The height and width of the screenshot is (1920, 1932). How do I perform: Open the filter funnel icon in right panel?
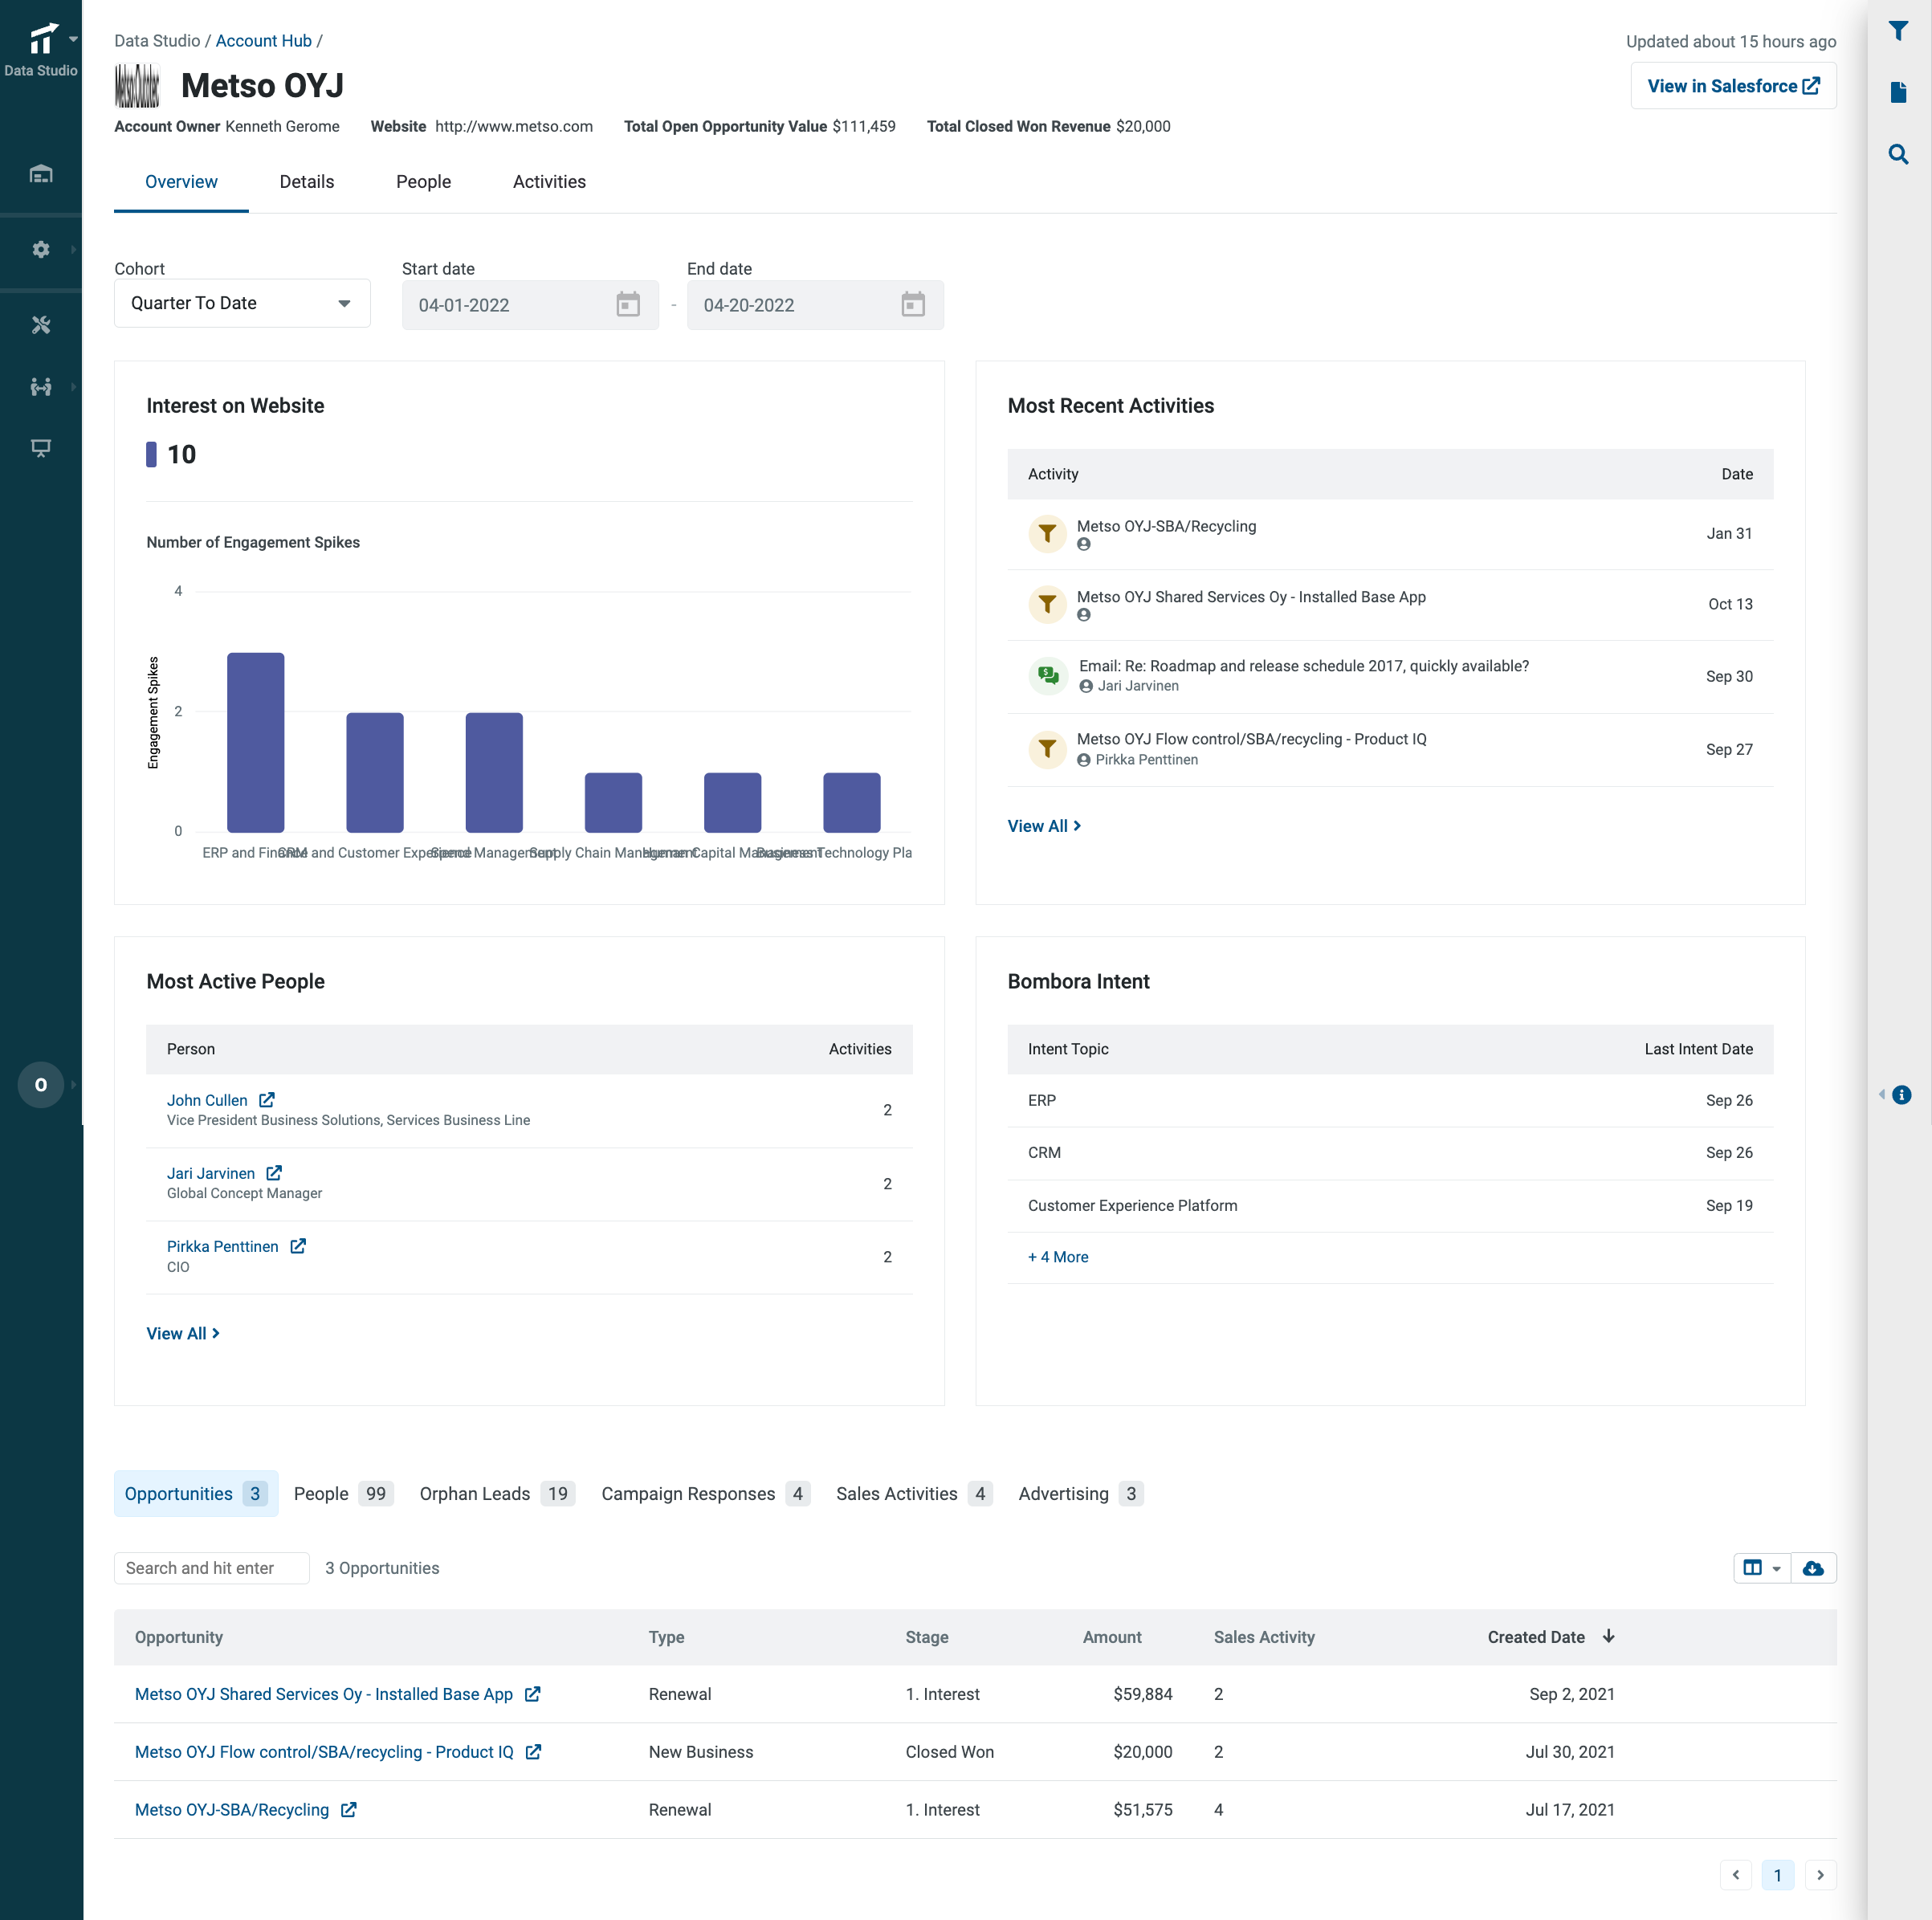tap(1898, 31)
